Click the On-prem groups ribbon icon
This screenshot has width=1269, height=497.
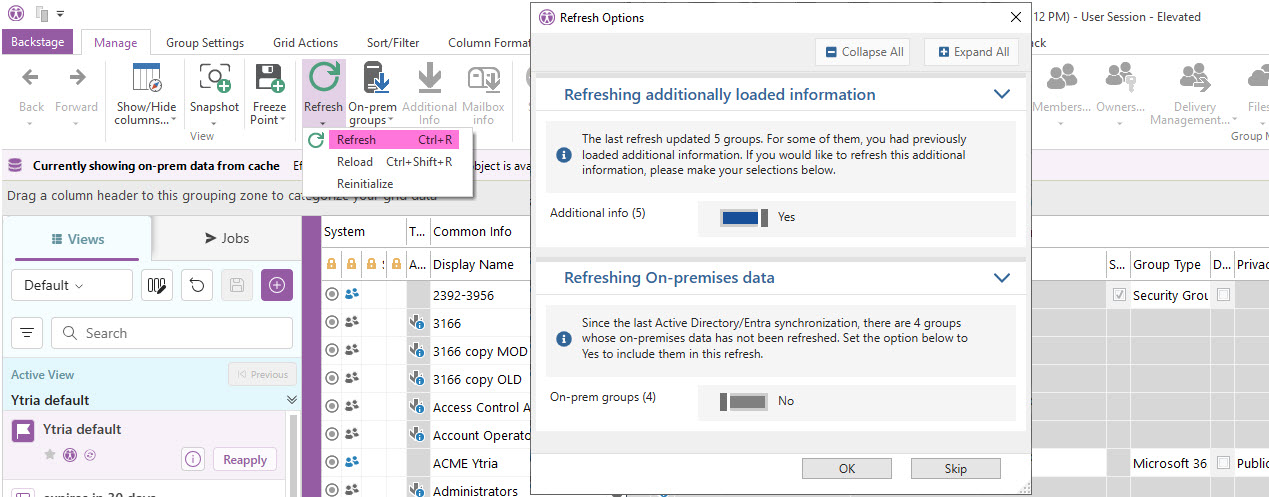[374, 78]
